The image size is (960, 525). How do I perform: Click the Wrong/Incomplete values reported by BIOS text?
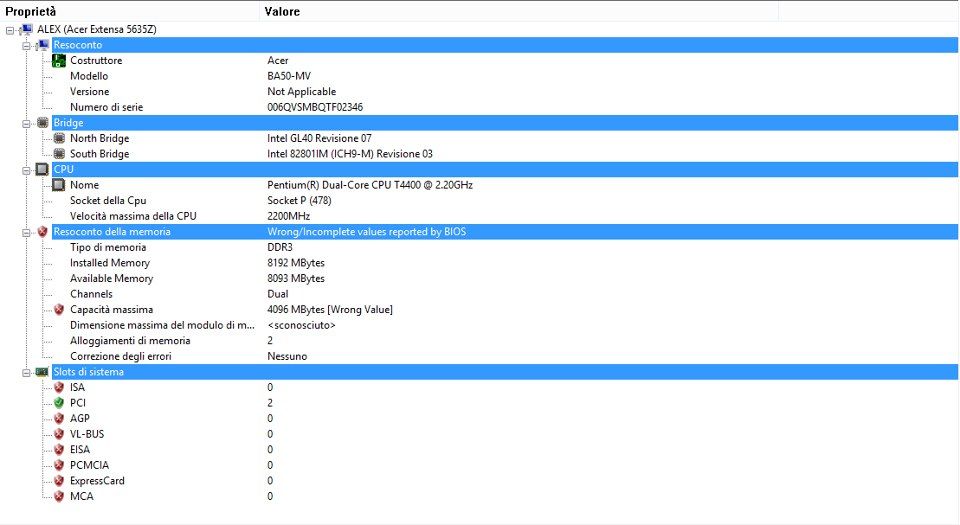pyautogui.click(x=366, y=232)
